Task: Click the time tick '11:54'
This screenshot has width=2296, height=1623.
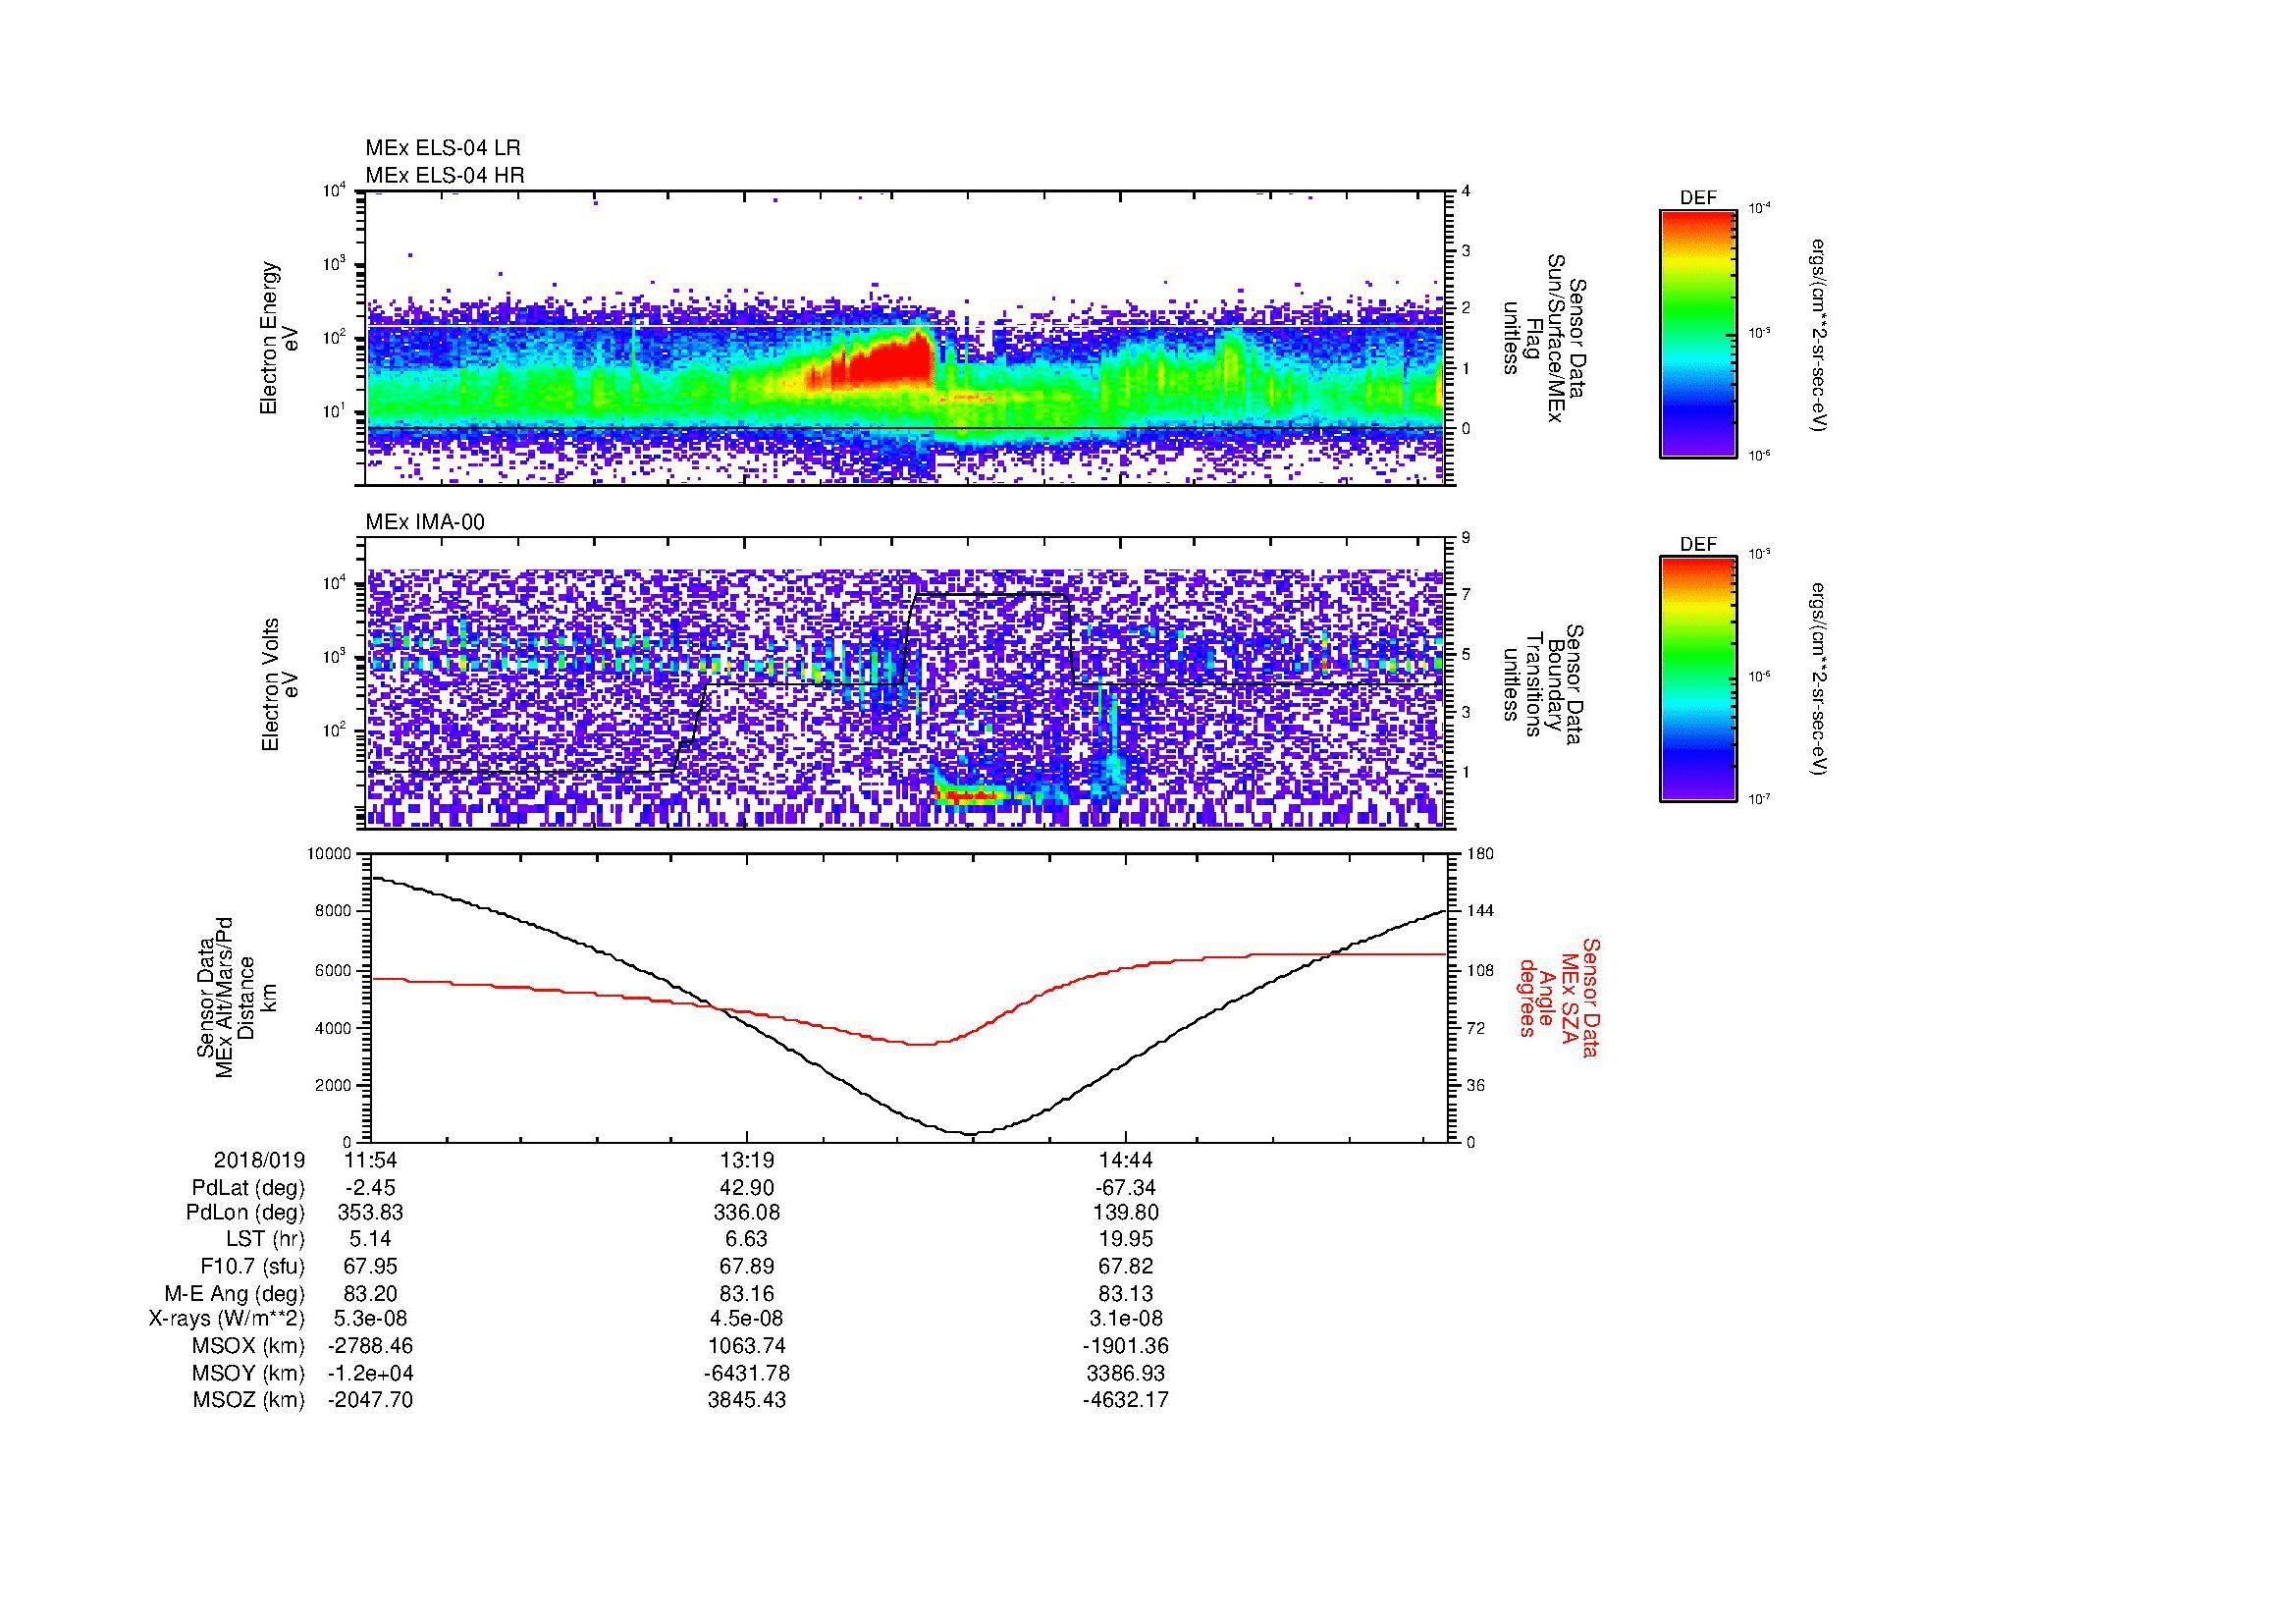Action: [x=371, y=1160]
